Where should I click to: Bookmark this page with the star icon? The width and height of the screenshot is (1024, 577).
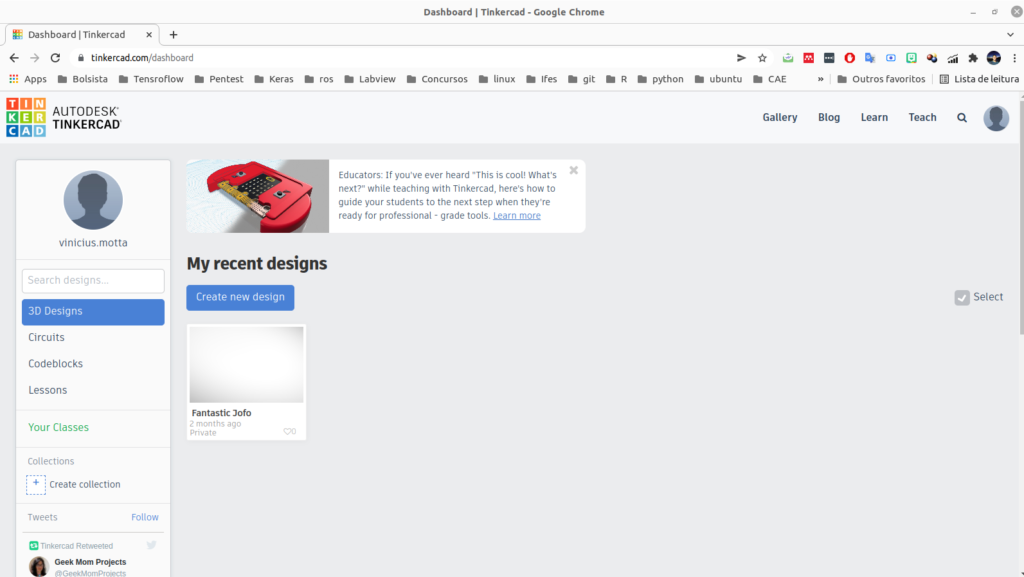coord(762,57)
